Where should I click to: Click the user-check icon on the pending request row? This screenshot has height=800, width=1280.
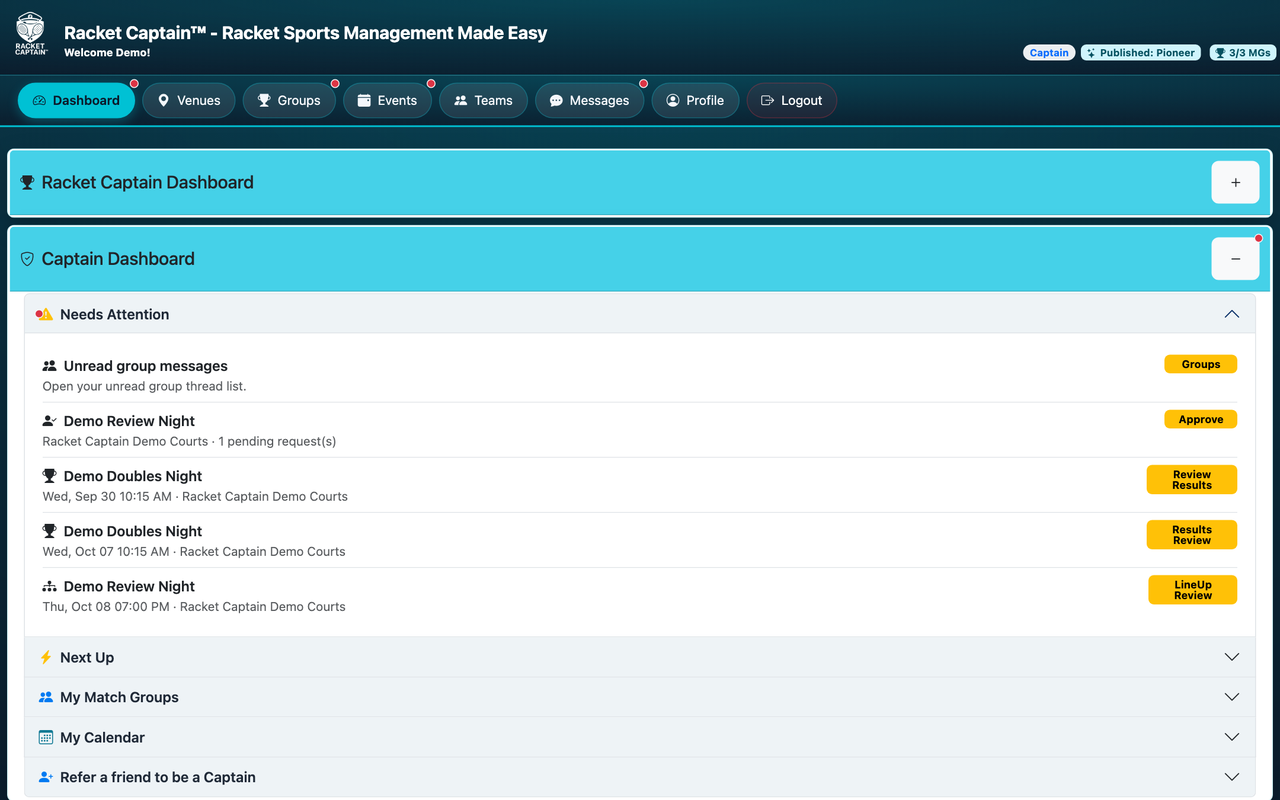click(x=50, y=421)
